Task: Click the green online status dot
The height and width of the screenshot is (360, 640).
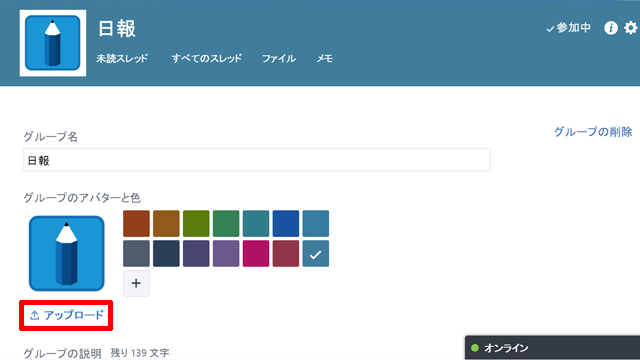Action: tap(475, 348)
